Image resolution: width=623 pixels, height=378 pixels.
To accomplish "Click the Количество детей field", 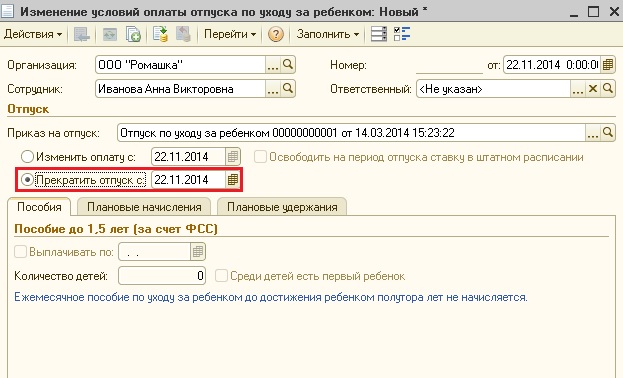I will (x=162, y=276).
